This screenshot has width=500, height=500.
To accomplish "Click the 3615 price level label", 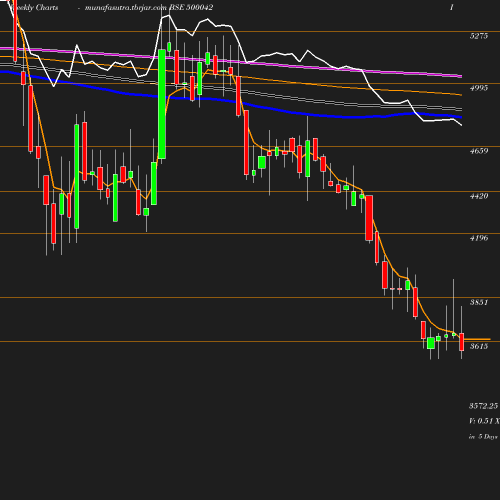I will coord(479,346).
